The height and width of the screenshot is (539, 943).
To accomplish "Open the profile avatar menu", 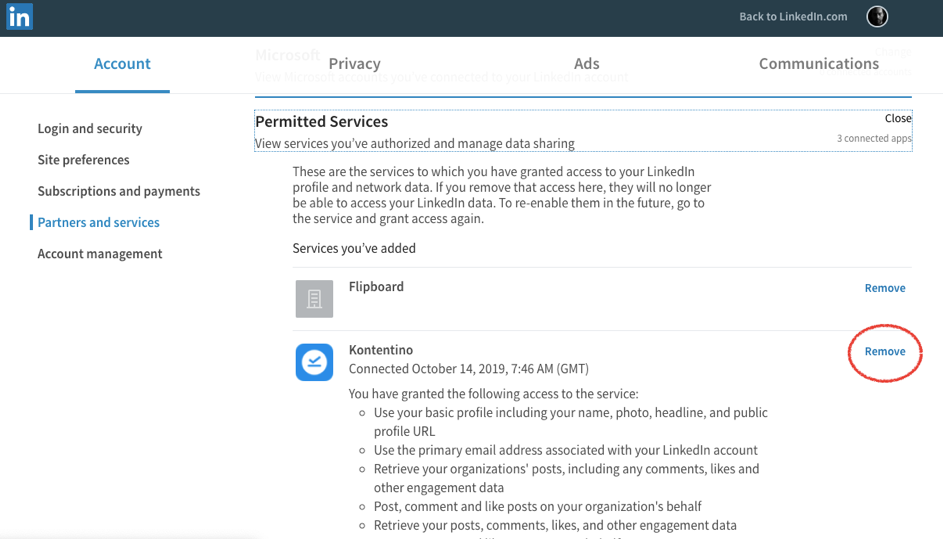I will click(x=877, y=16).
